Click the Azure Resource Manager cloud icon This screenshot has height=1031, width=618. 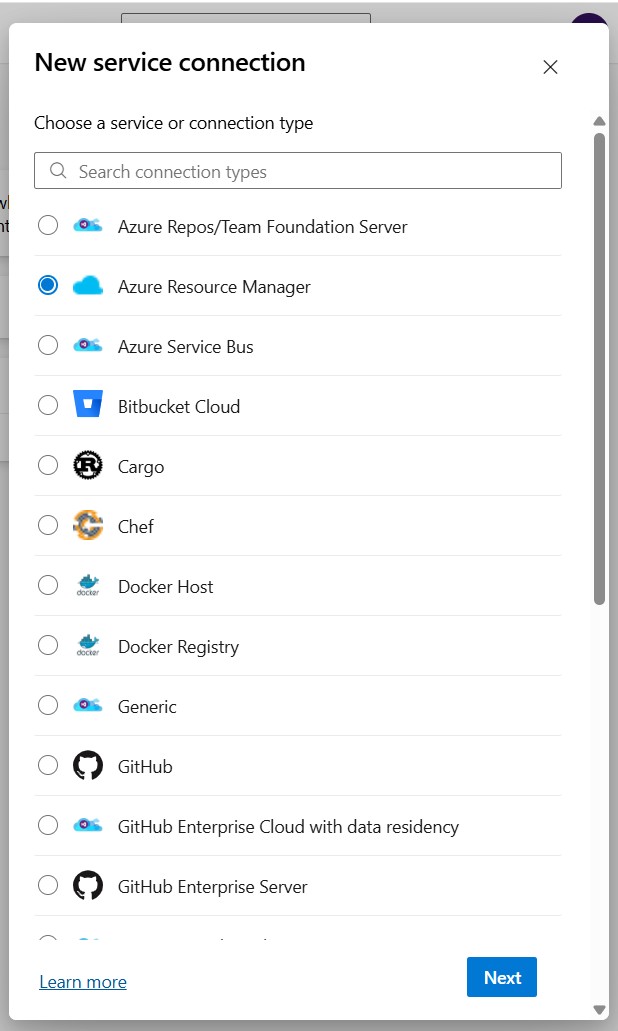coord(89,285)
